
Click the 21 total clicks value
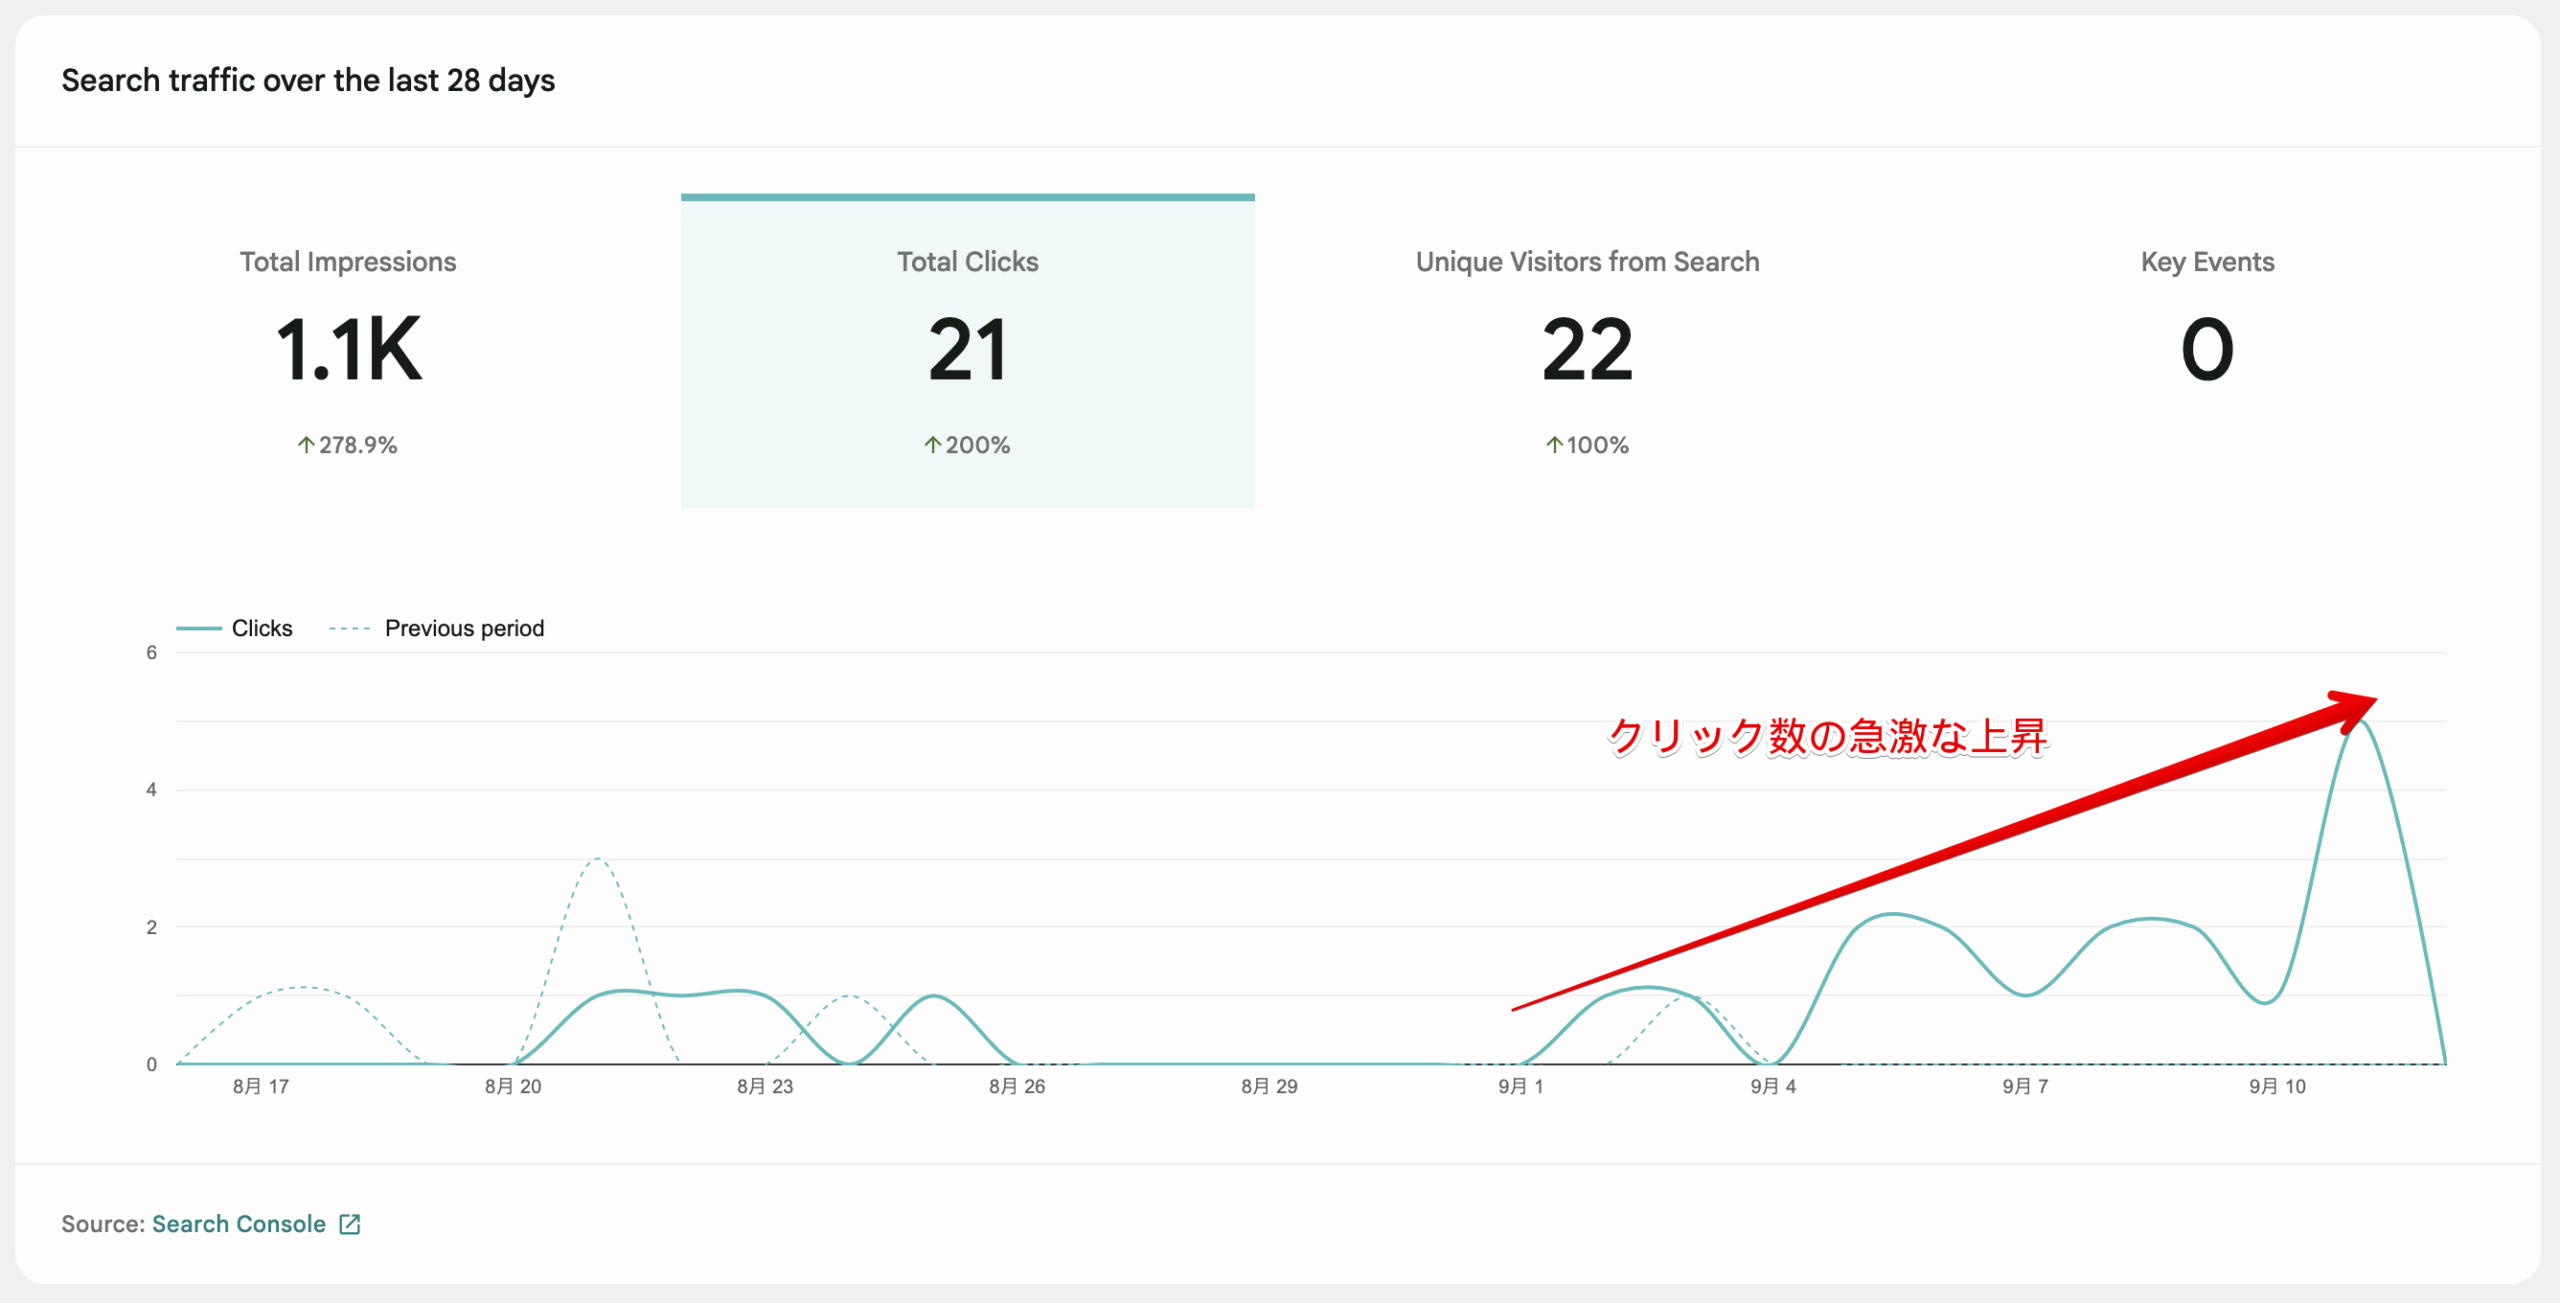coord(967,350)
